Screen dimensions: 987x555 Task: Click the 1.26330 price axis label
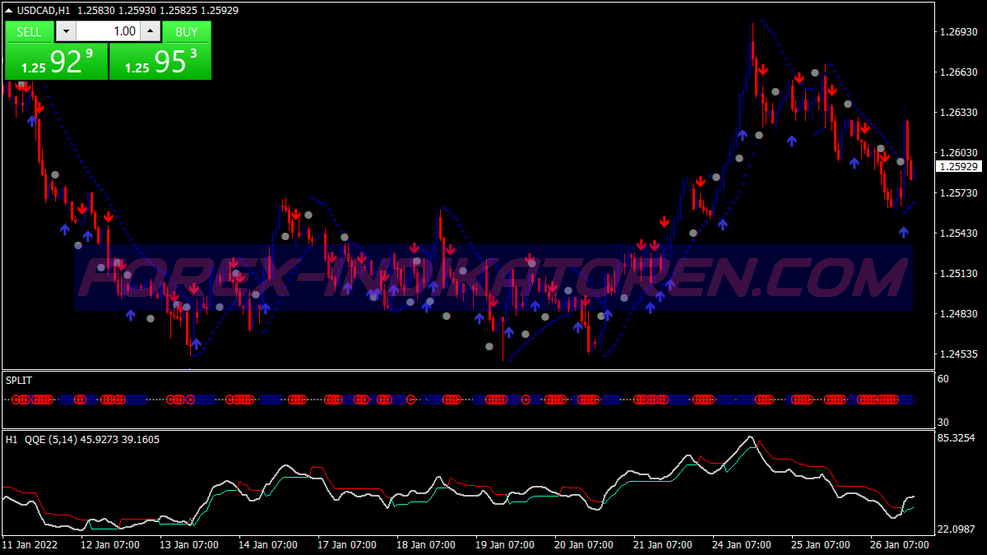click(x=958, y=112)
